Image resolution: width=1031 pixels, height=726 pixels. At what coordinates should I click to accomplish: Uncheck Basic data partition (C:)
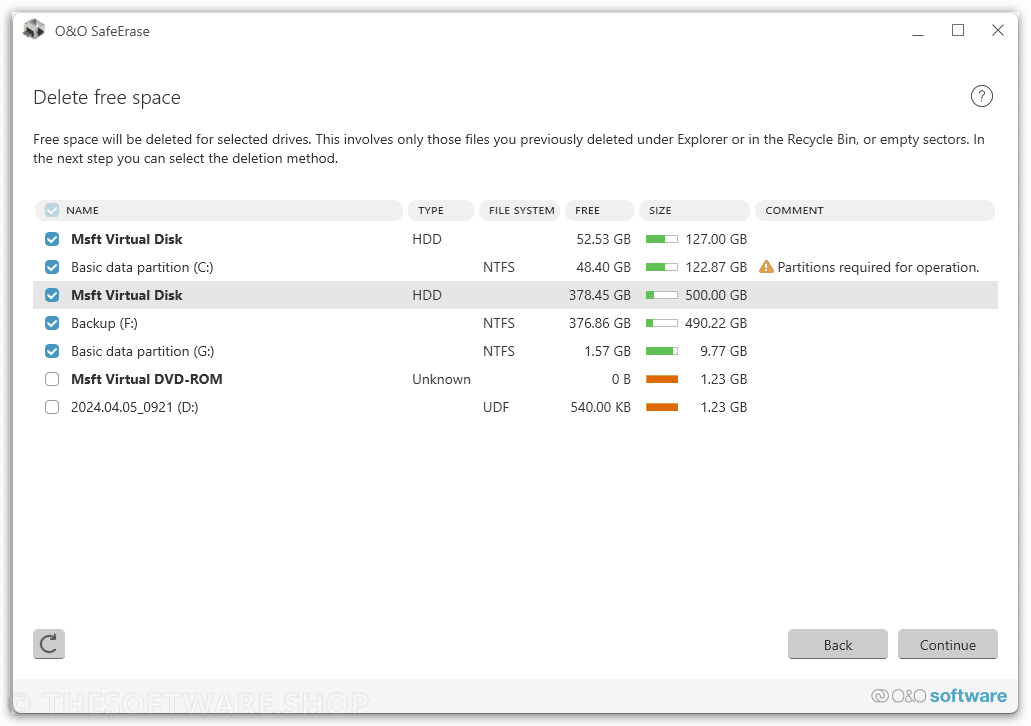pos(52,267)
